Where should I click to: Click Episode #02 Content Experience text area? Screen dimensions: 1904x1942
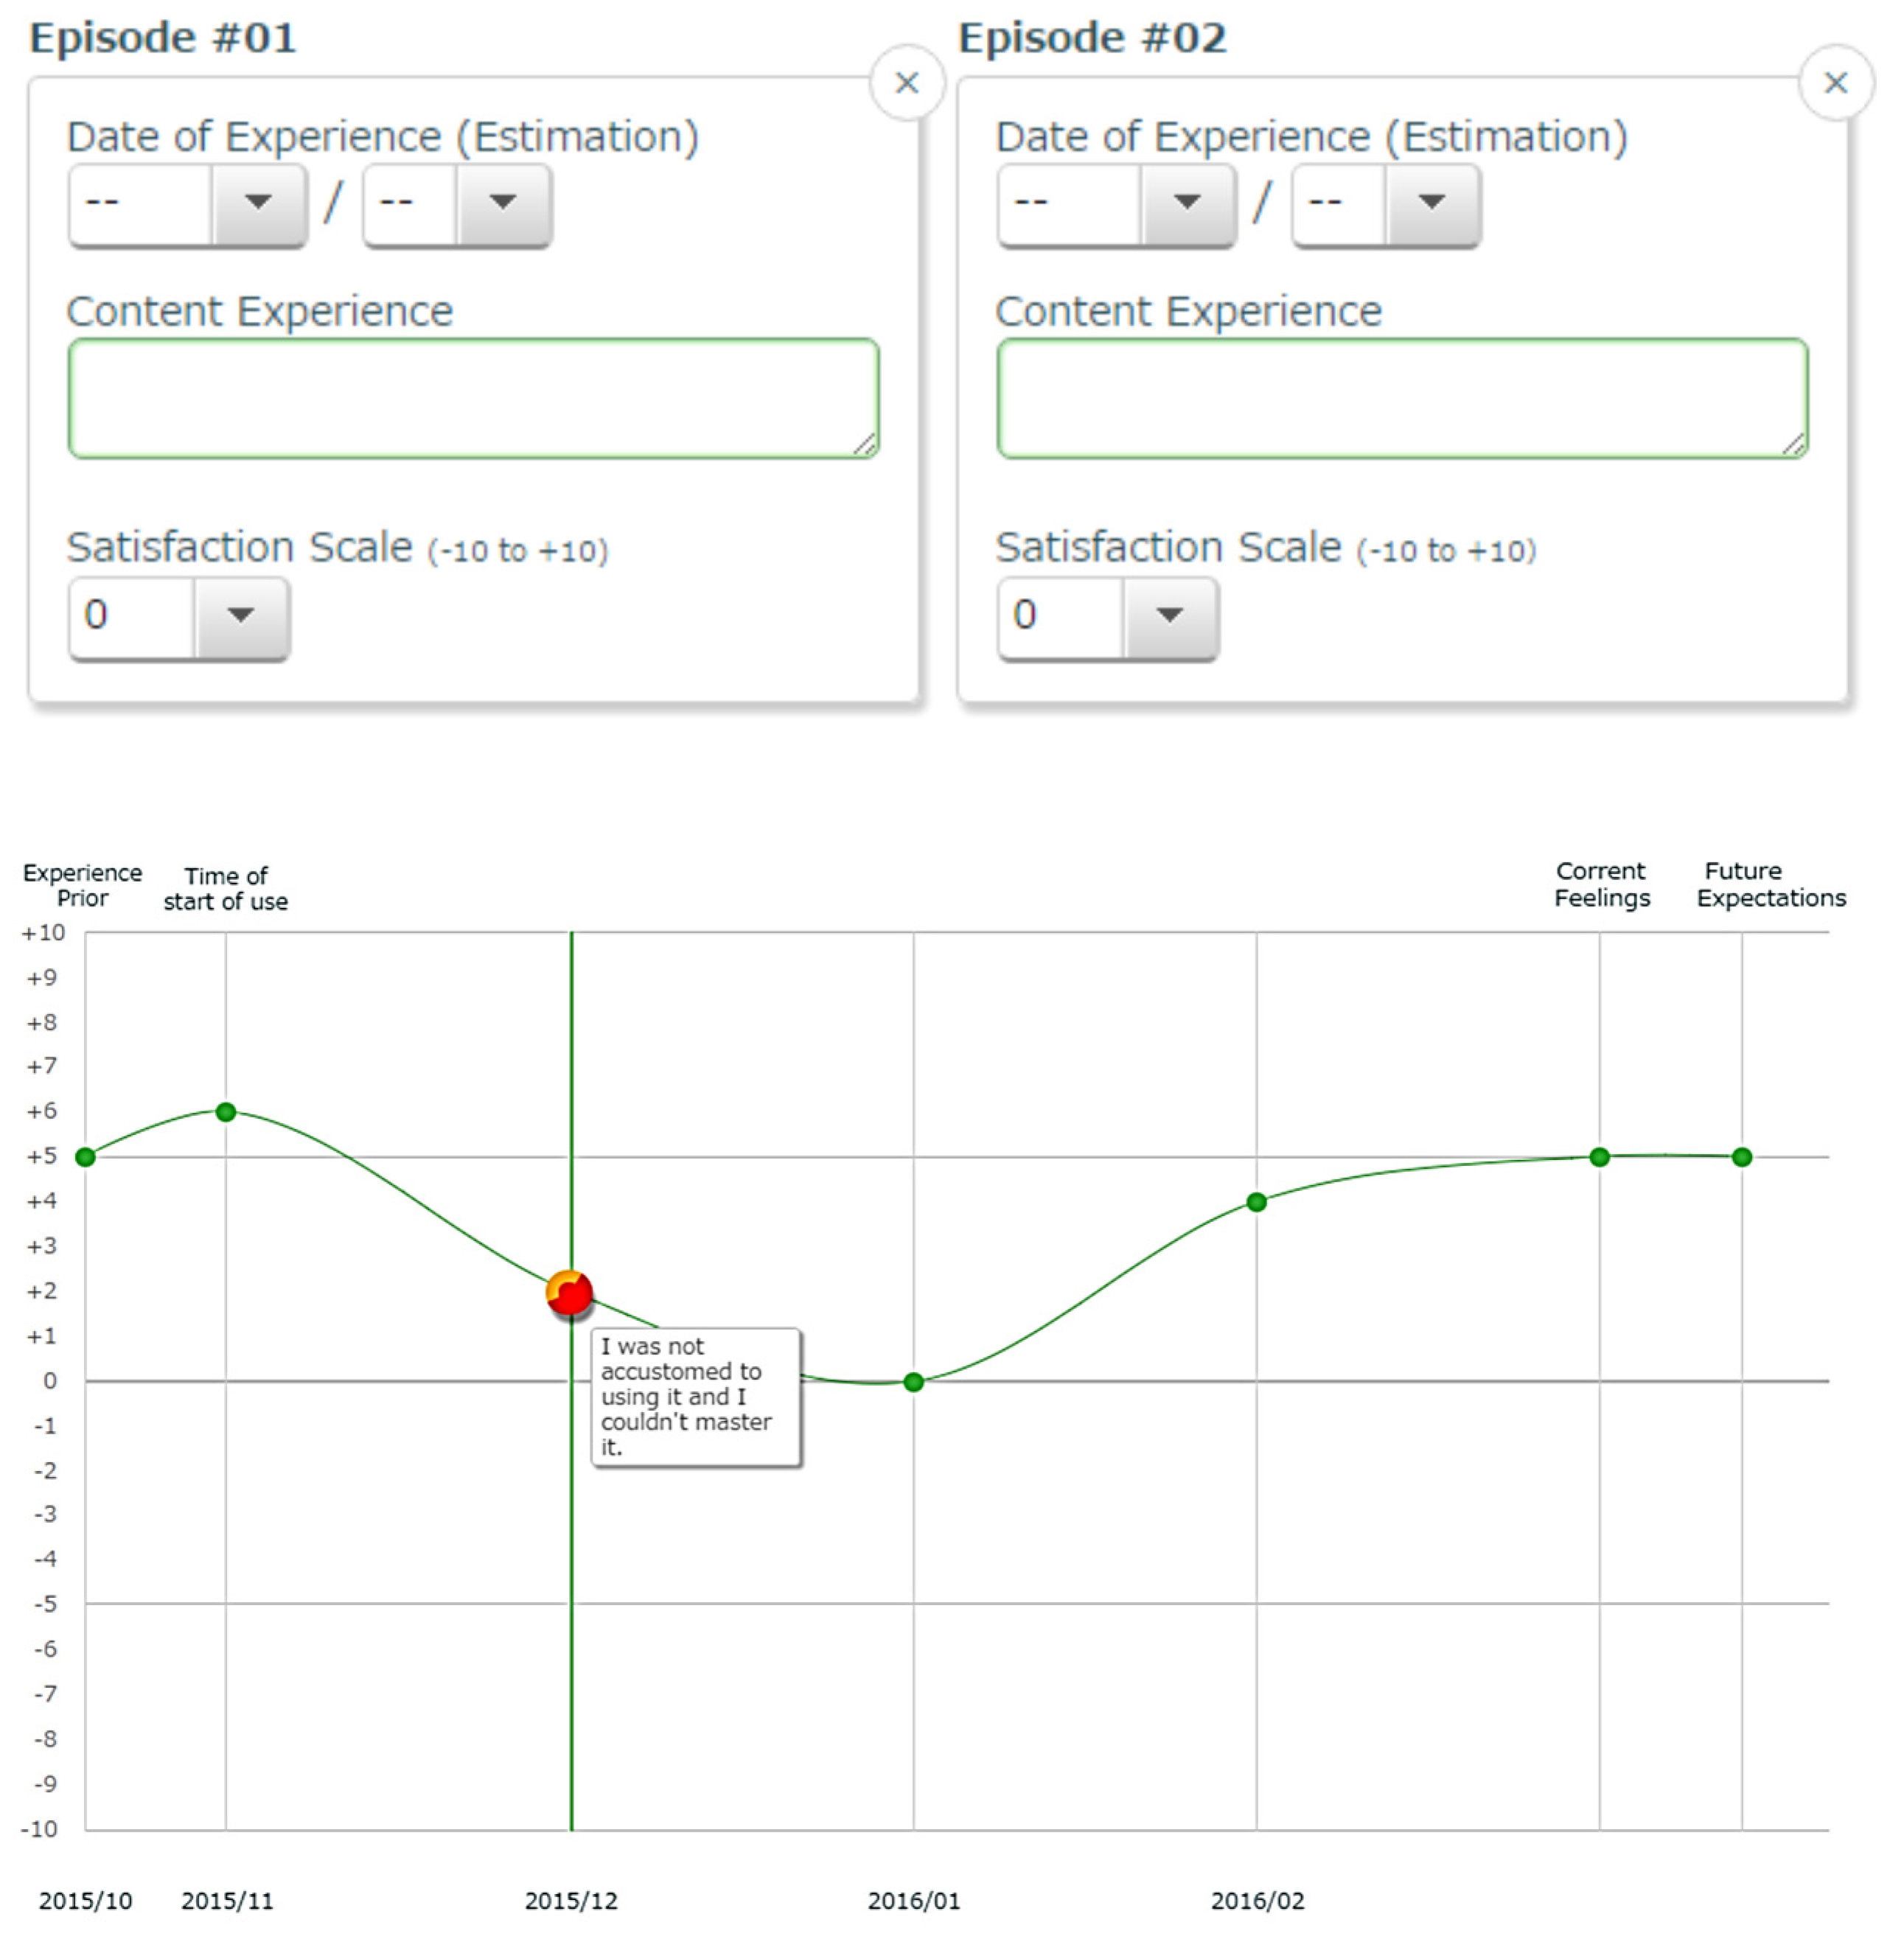coord(1401,398)
